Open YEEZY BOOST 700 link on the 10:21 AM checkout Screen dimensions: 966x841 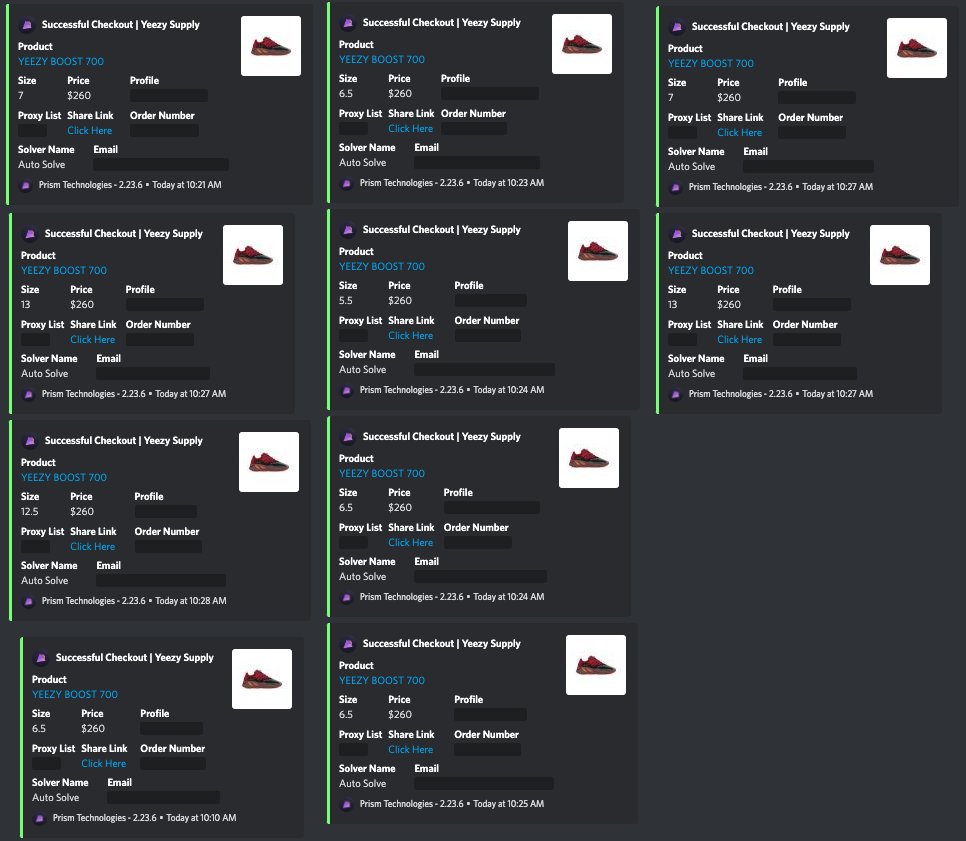coord(61,62)
